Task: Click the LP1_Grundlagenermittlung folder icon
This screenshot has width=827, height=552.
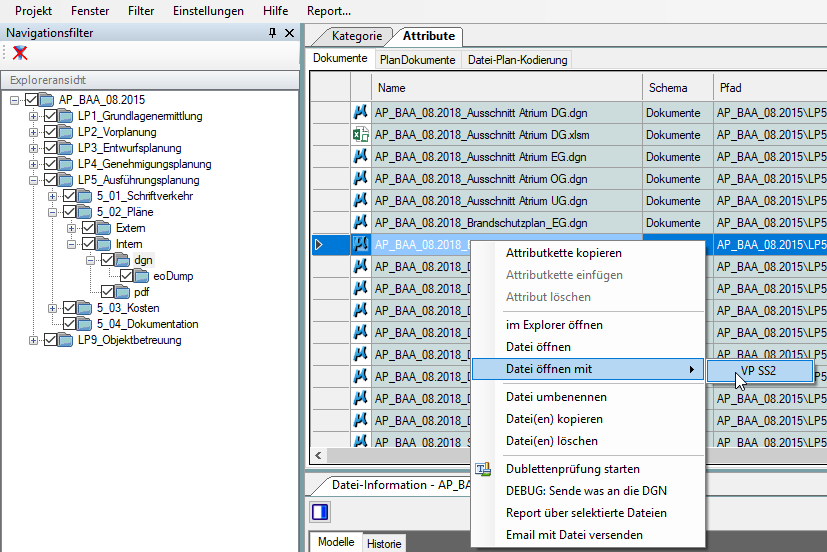Action: click(x=66, y=115)
